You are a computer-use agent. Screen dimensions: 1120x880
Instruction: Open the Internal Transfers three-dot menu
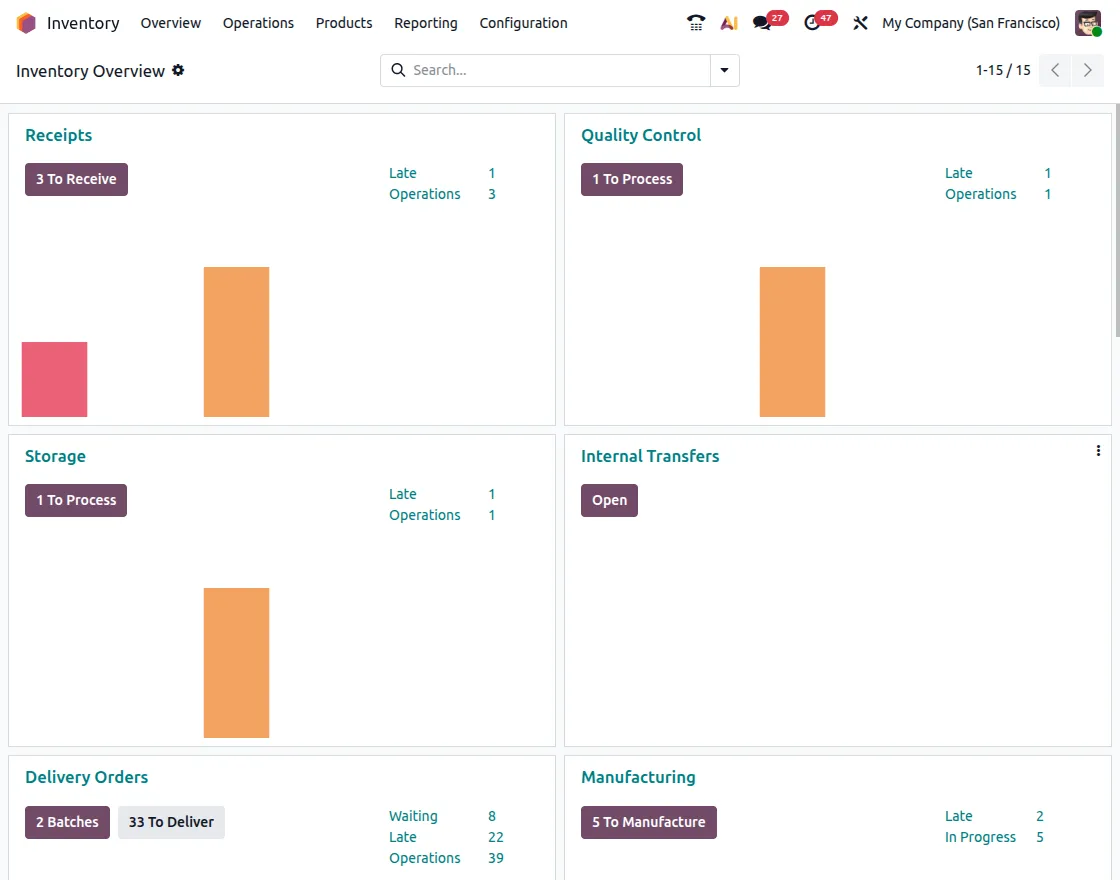1098,450
